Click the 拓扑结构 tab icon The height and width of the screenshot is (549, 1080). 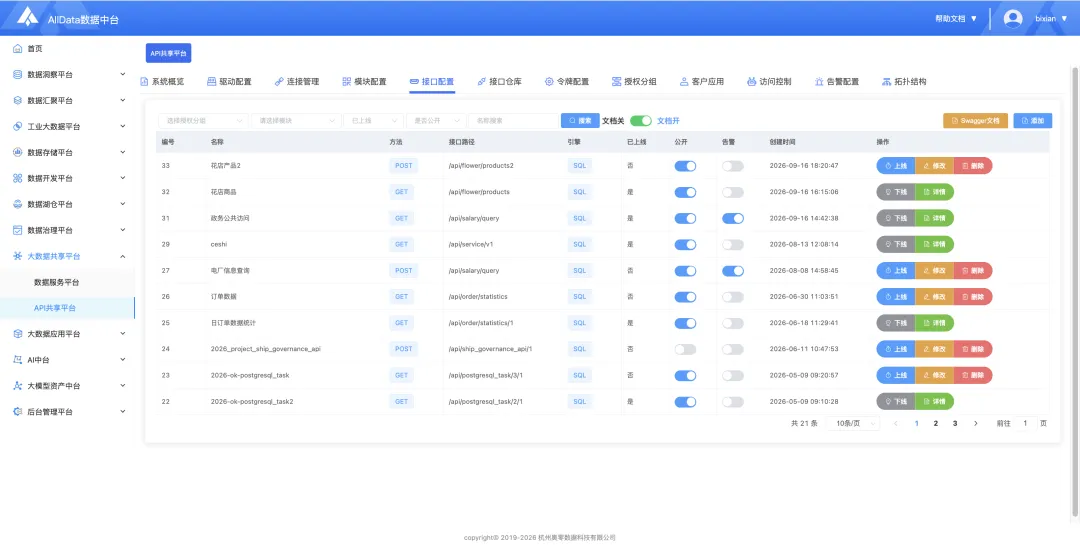(886, 81)
